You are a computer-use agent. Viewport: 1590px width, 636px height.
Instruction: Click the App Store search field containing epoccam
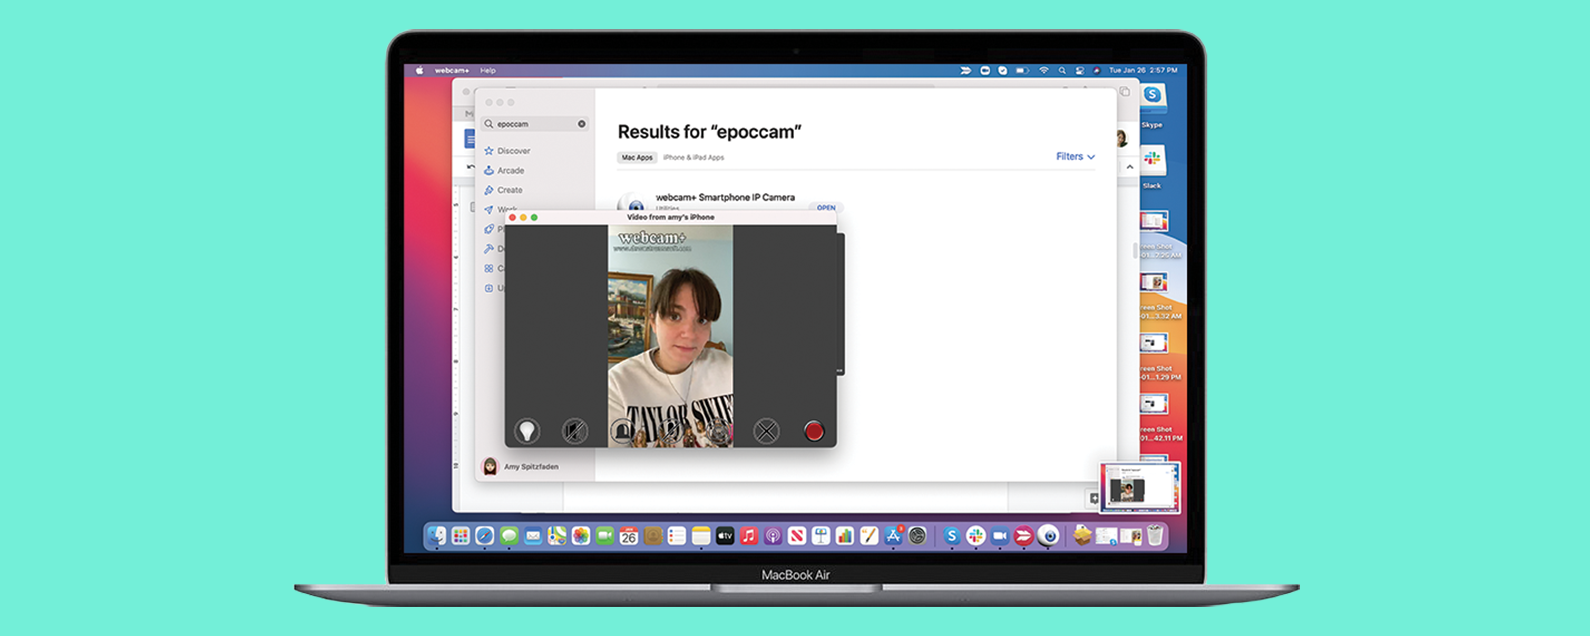[x=535, y=124]
